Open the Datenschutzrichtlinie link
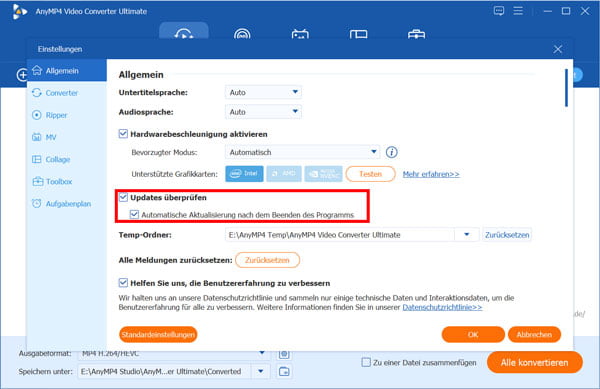The width and height of the screenshot is (600, 389). point(442,307)
